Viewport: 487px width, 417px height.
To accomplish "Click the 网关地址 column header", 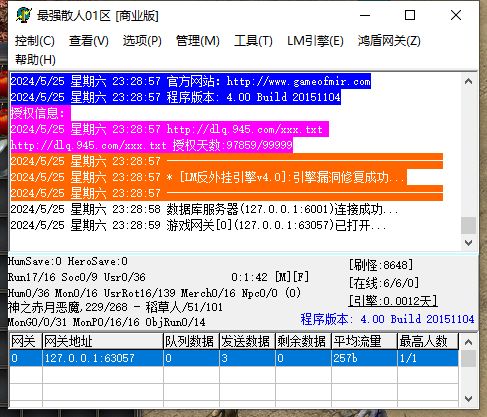I will [x=103, y=341].
